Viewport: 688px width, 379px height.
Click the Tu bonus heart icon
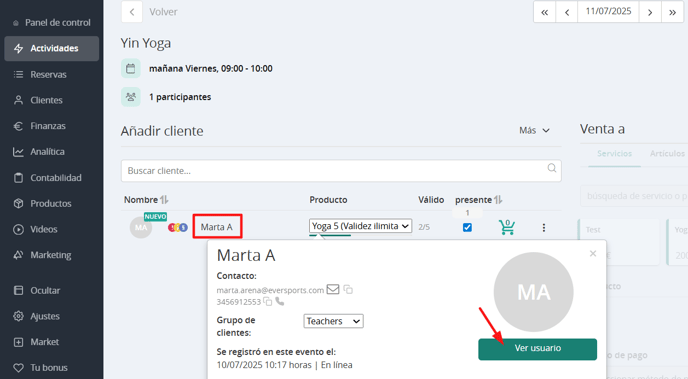click(18, 368)
